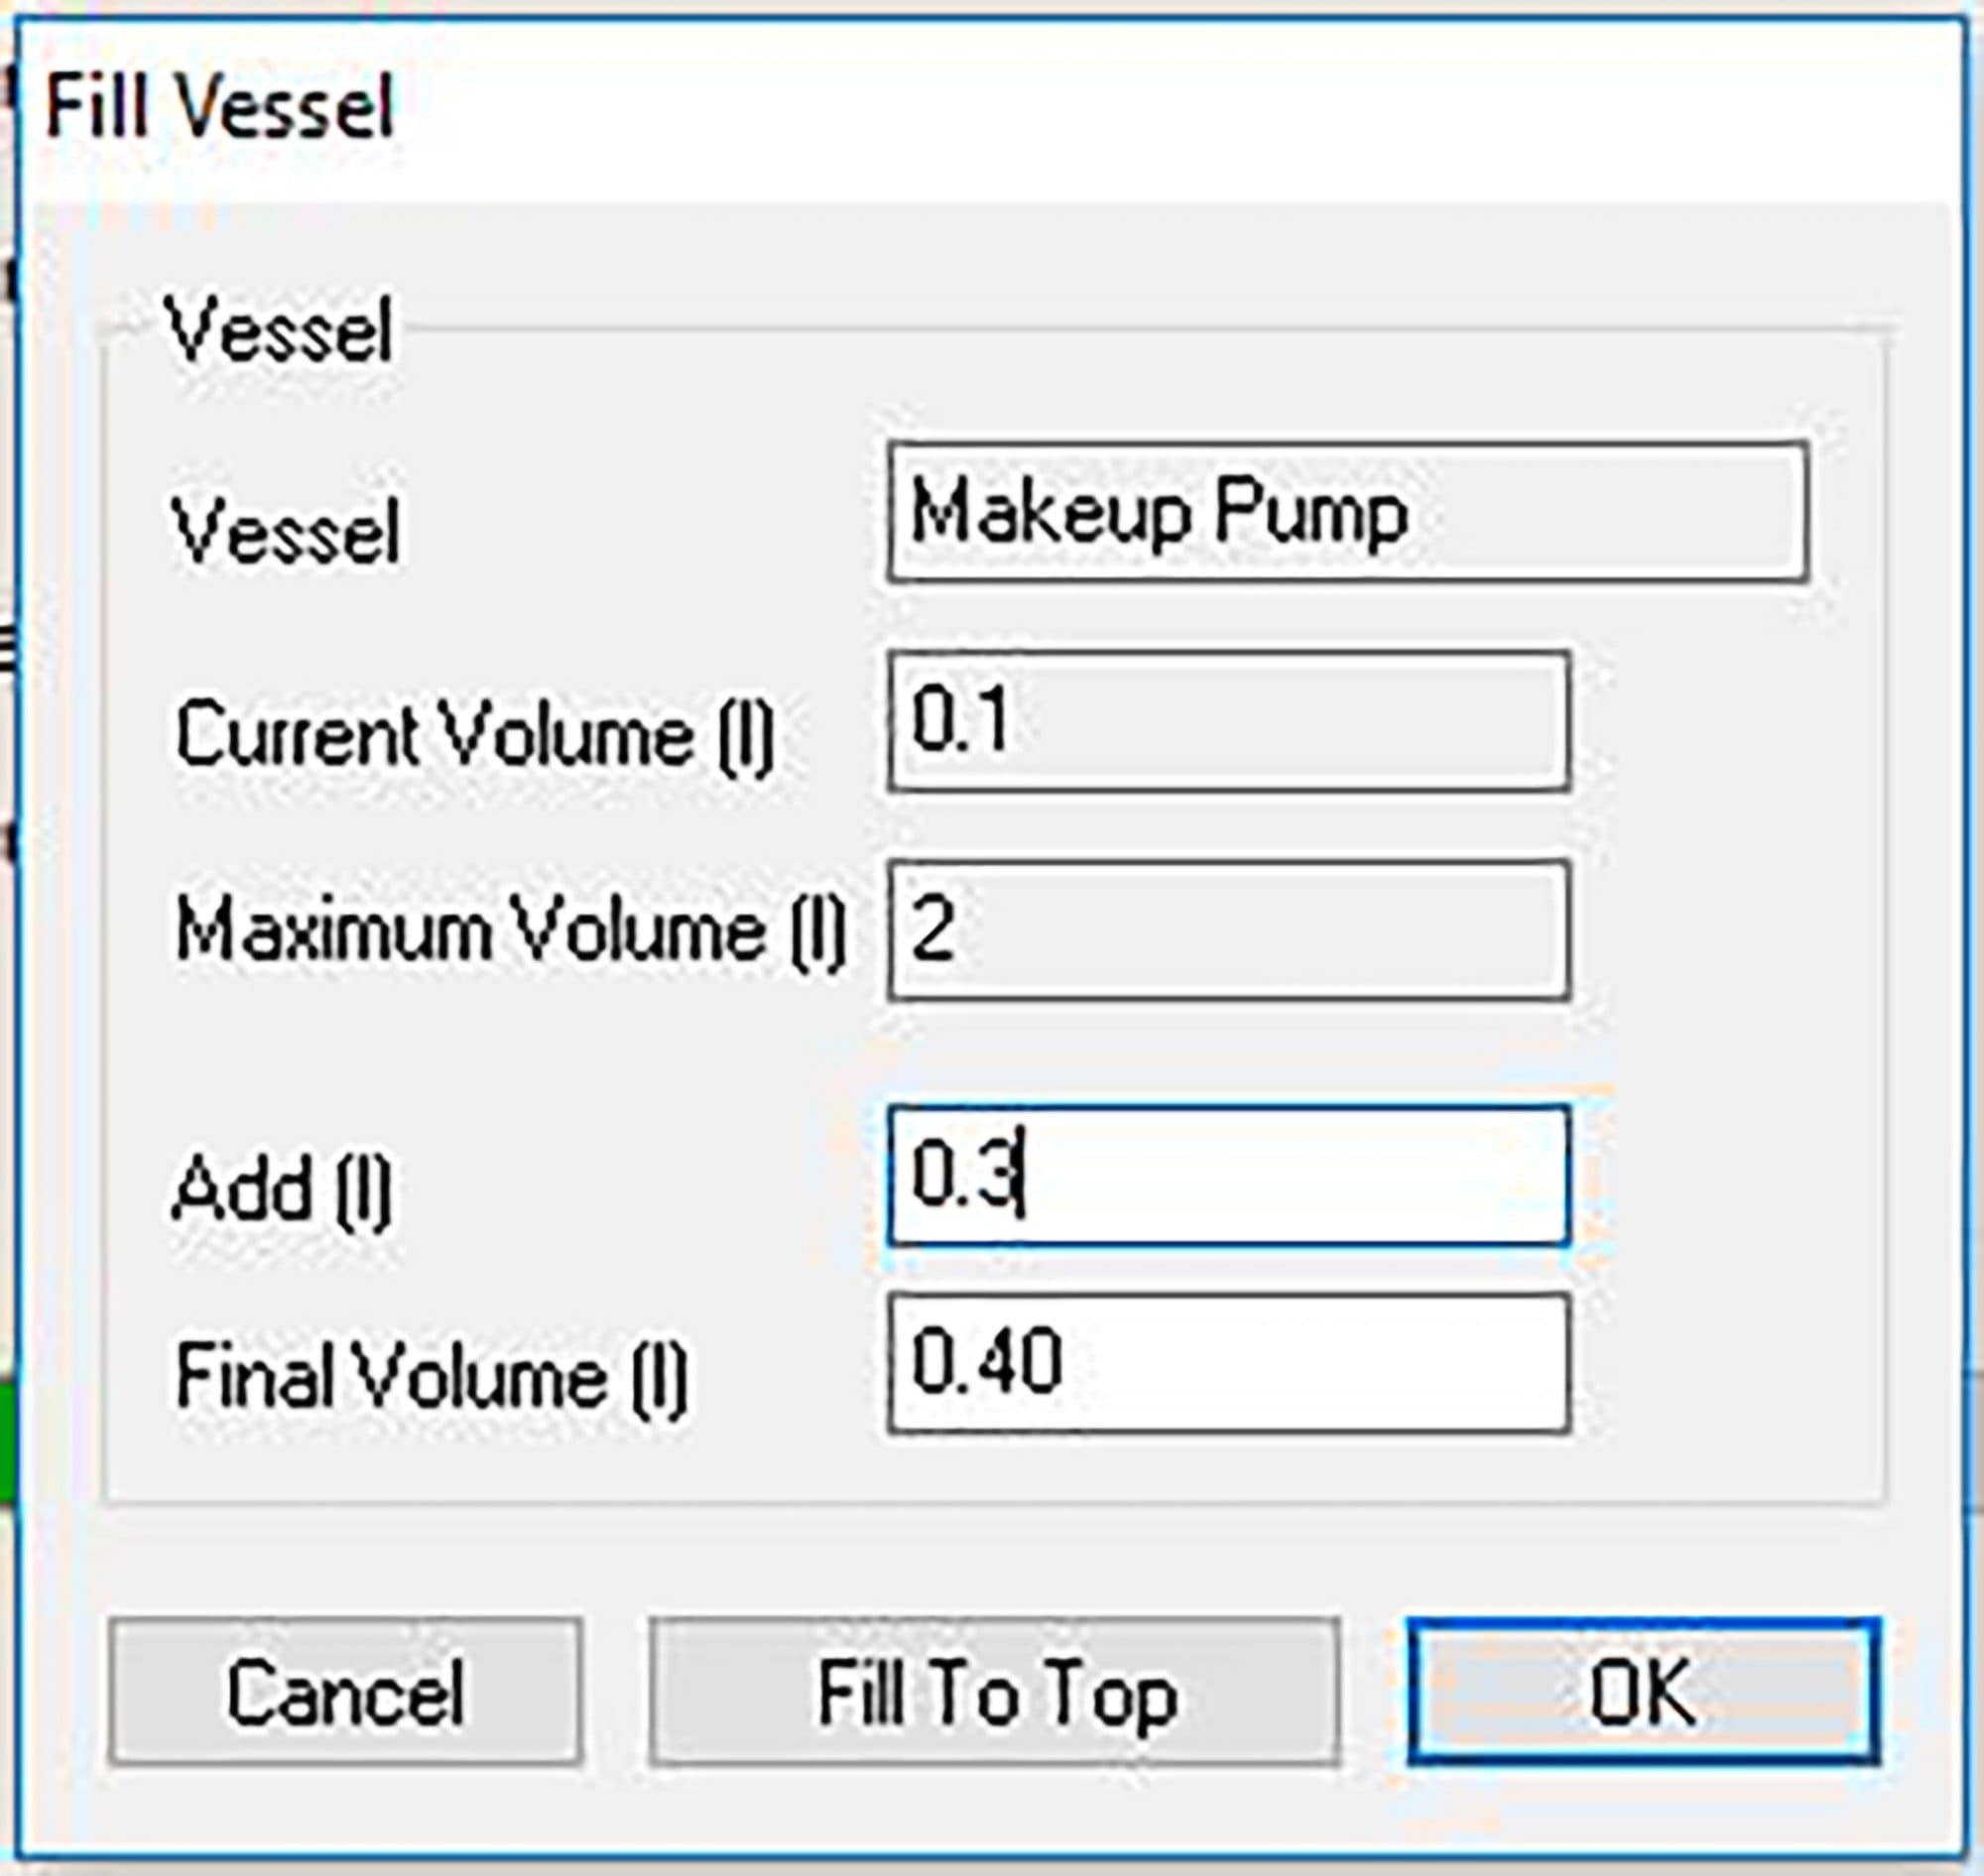Click the Final Volume (l) label
1984x1876 pixels.
coord(430,1378)
